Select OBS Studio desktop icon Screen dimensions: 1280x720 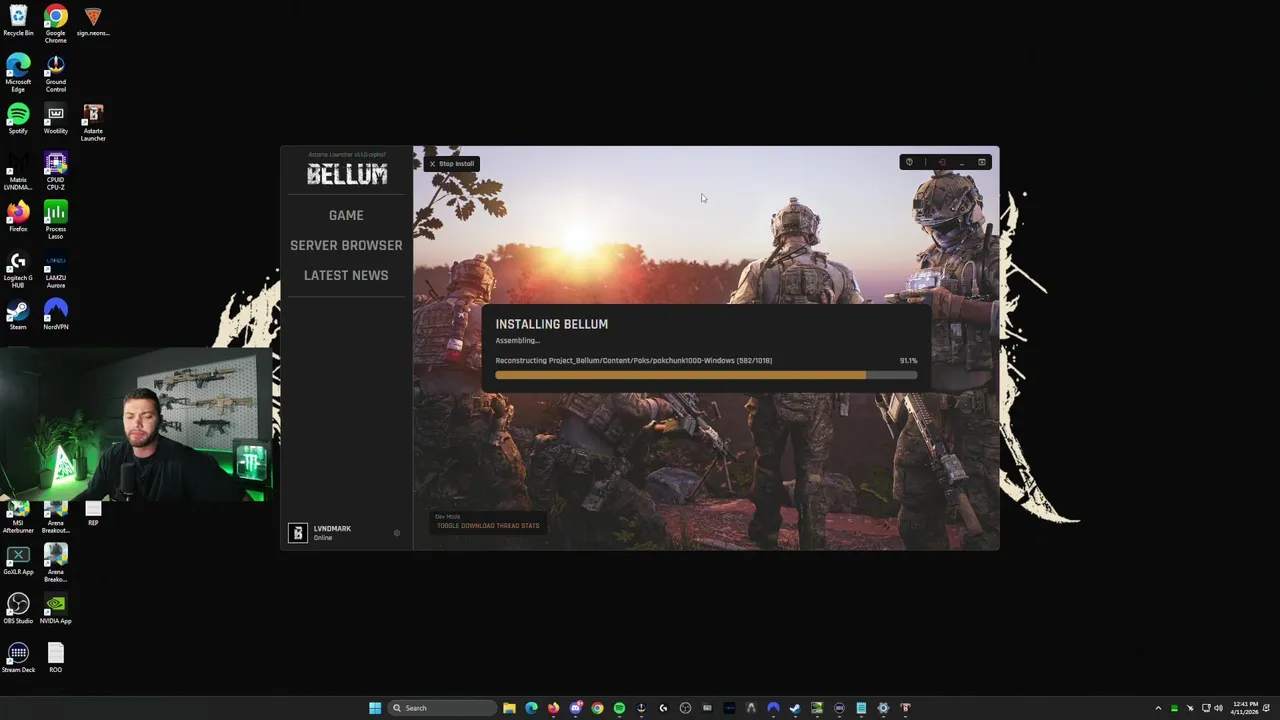18,609
